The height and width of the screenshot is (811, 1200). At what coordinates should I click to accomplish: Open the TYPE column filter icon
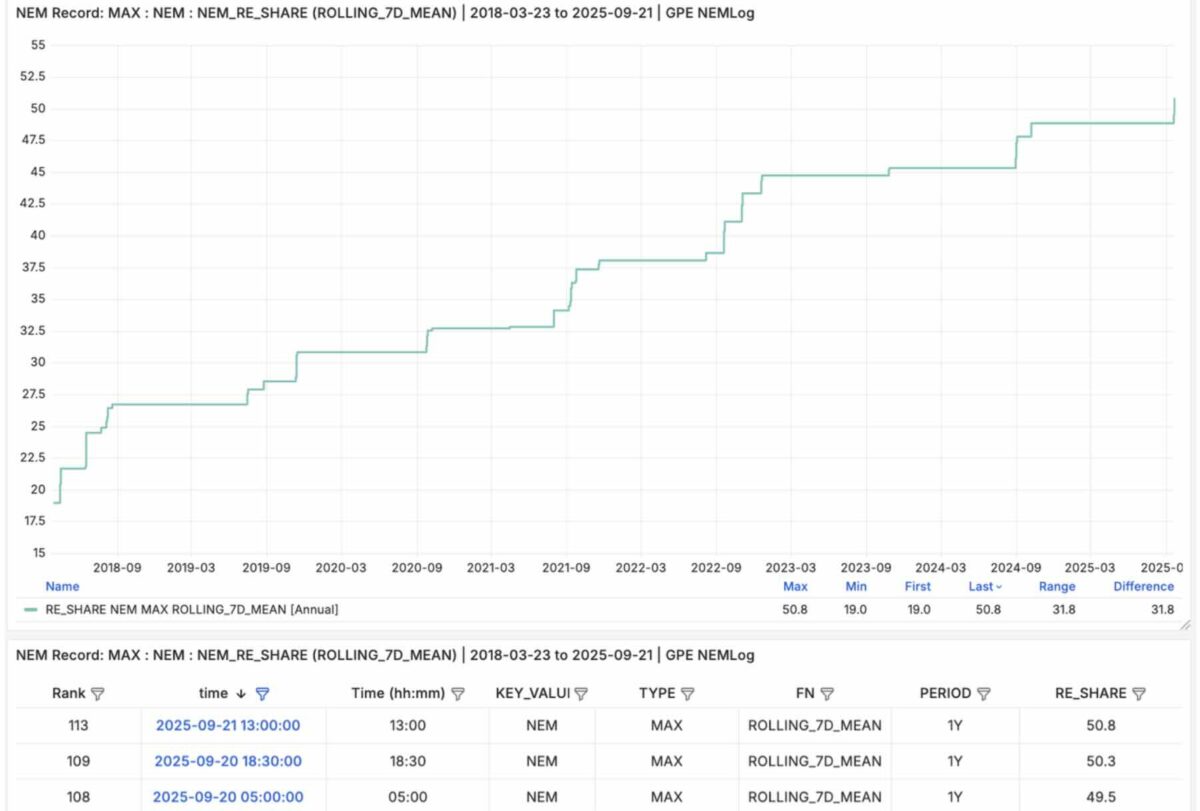[687, 693]
